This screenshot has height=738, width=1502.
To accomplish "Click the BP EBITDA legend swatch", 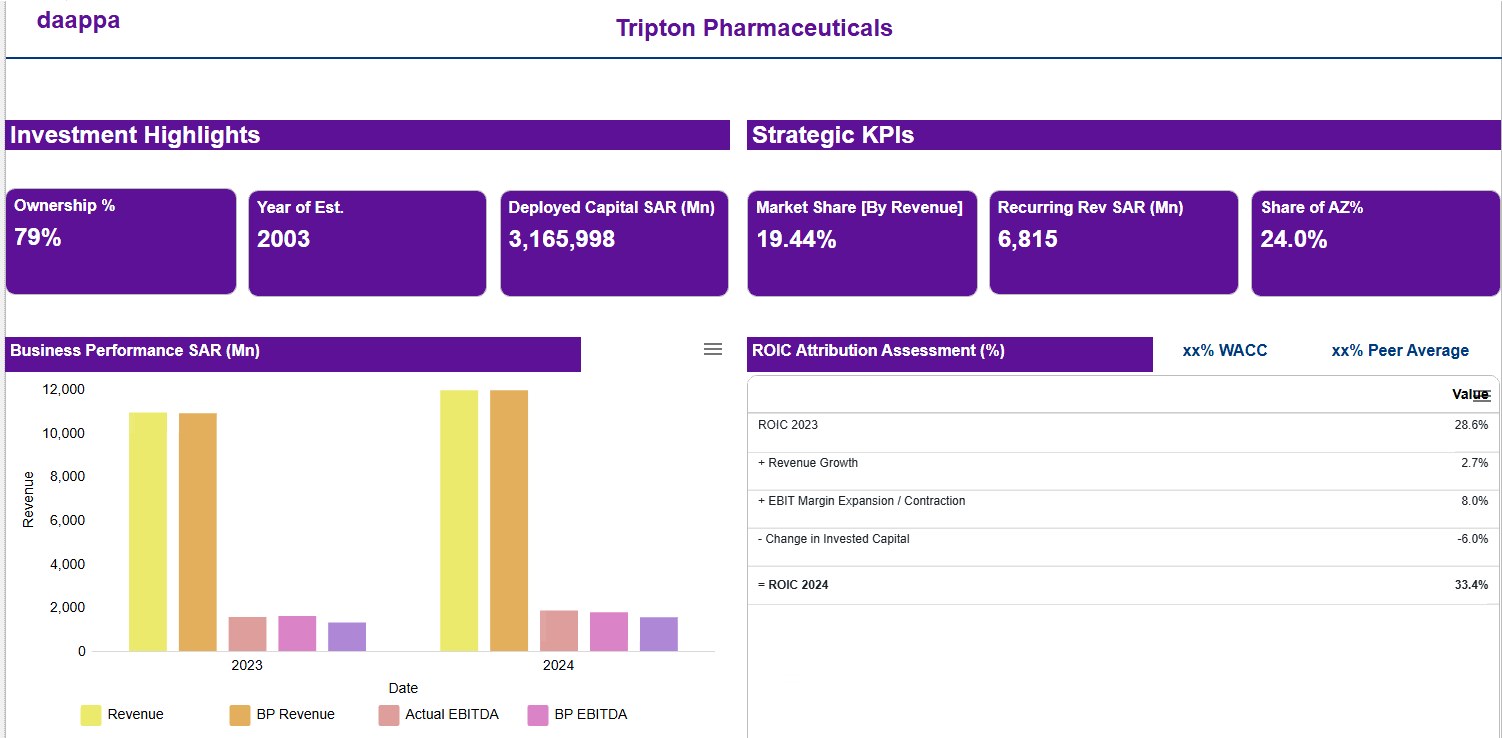I will 538,715.
